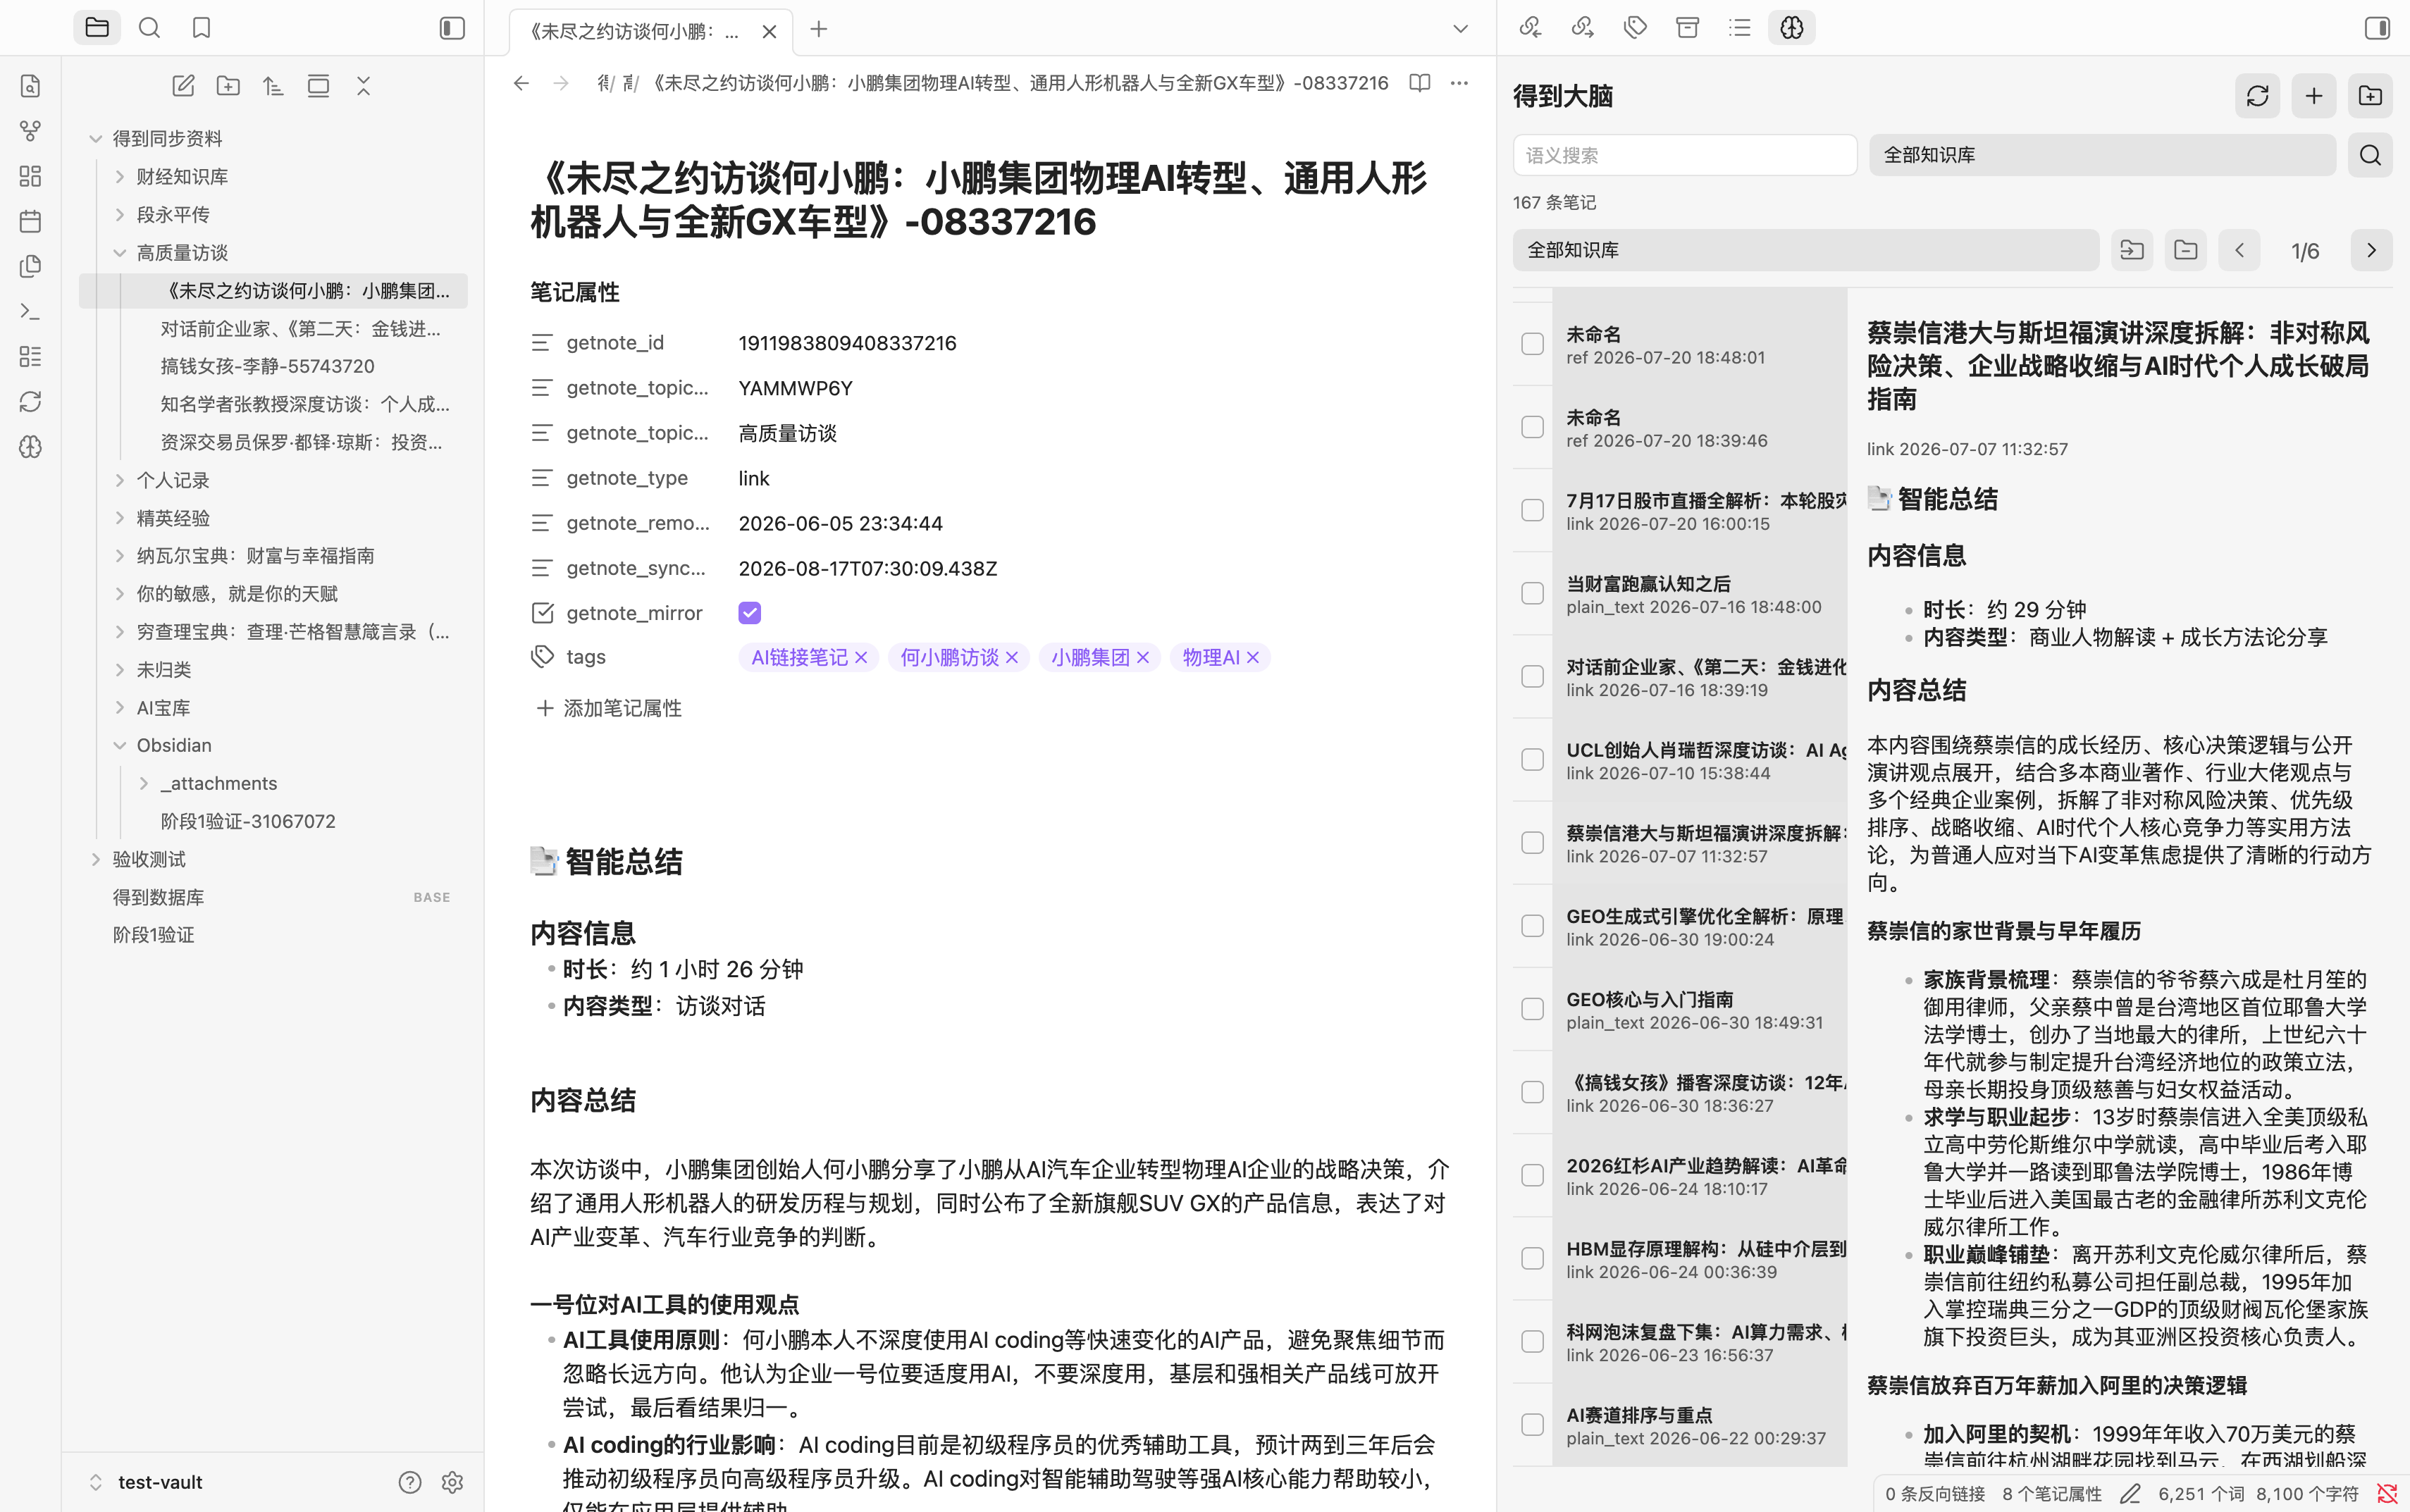
Task: Check the 未命名 18:39:46 note
Action: pos(1532,427)
